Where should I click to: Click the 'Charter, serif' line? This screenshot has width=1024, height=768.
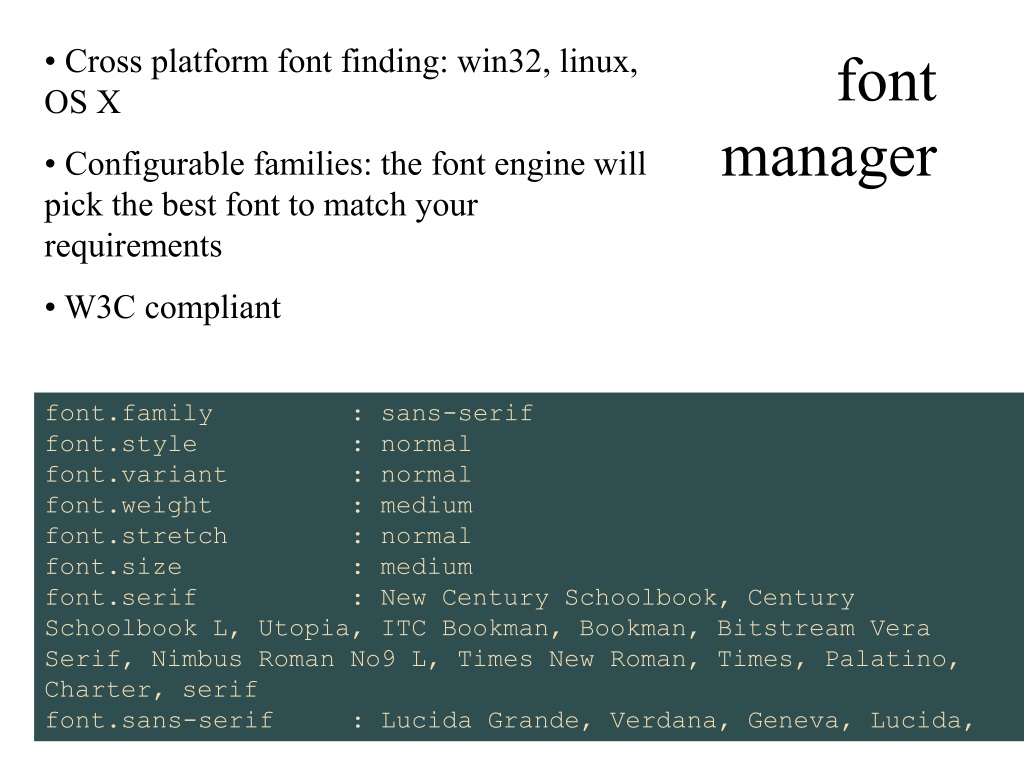pos(151,690)
